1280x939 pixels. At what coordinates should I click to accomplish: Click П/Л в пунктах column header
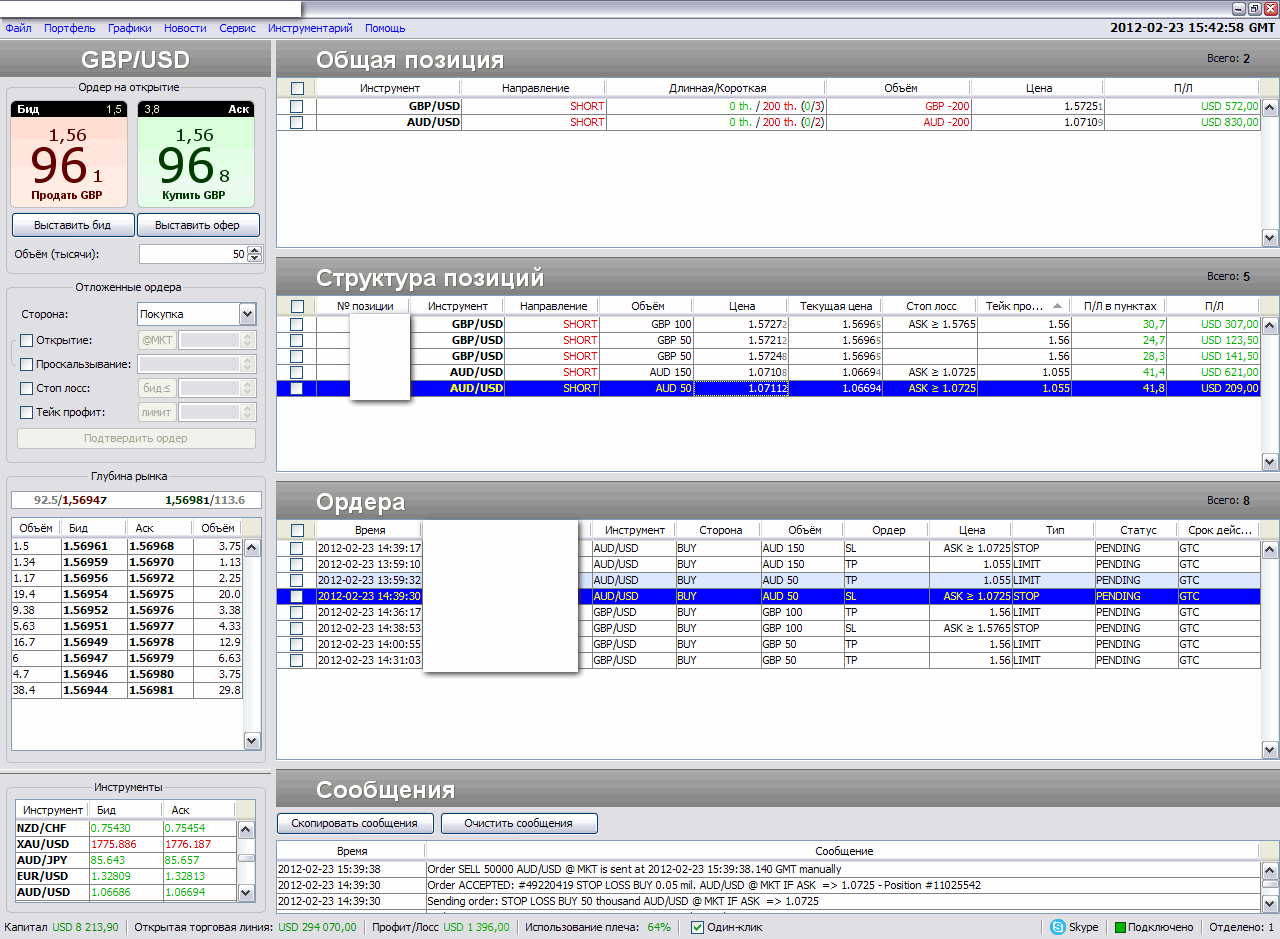1120,306
